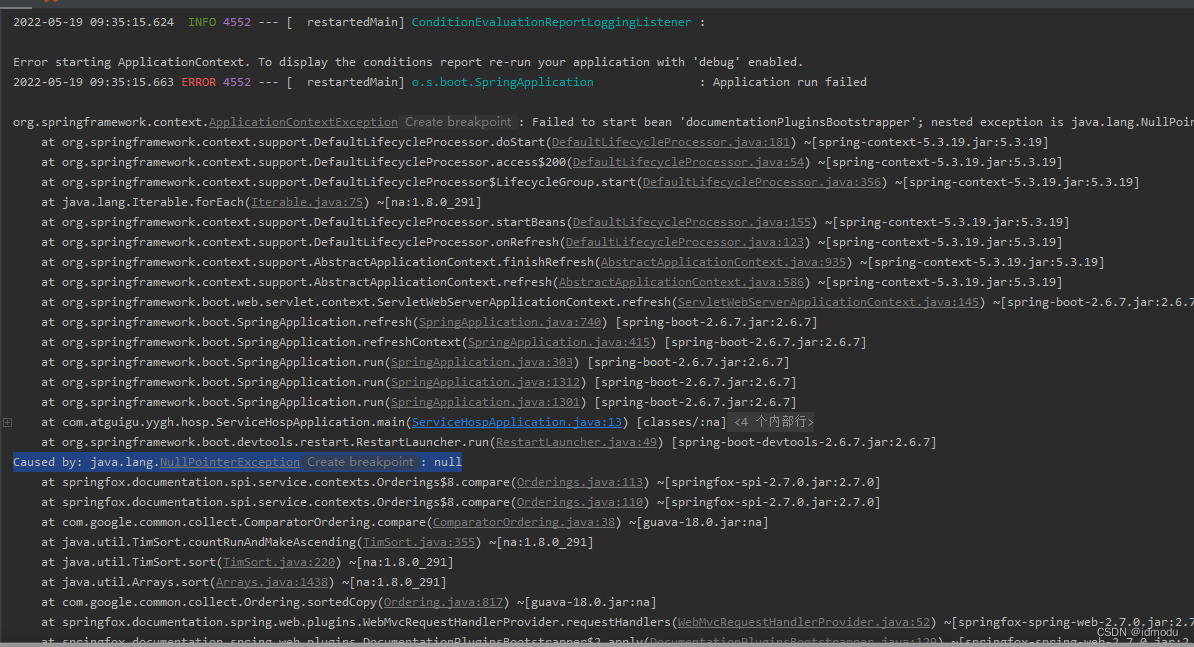Click '~[springfox-spi-2.7.0.jar:2.7.0]' on Orderings.java:113 line

pos(768,482)
